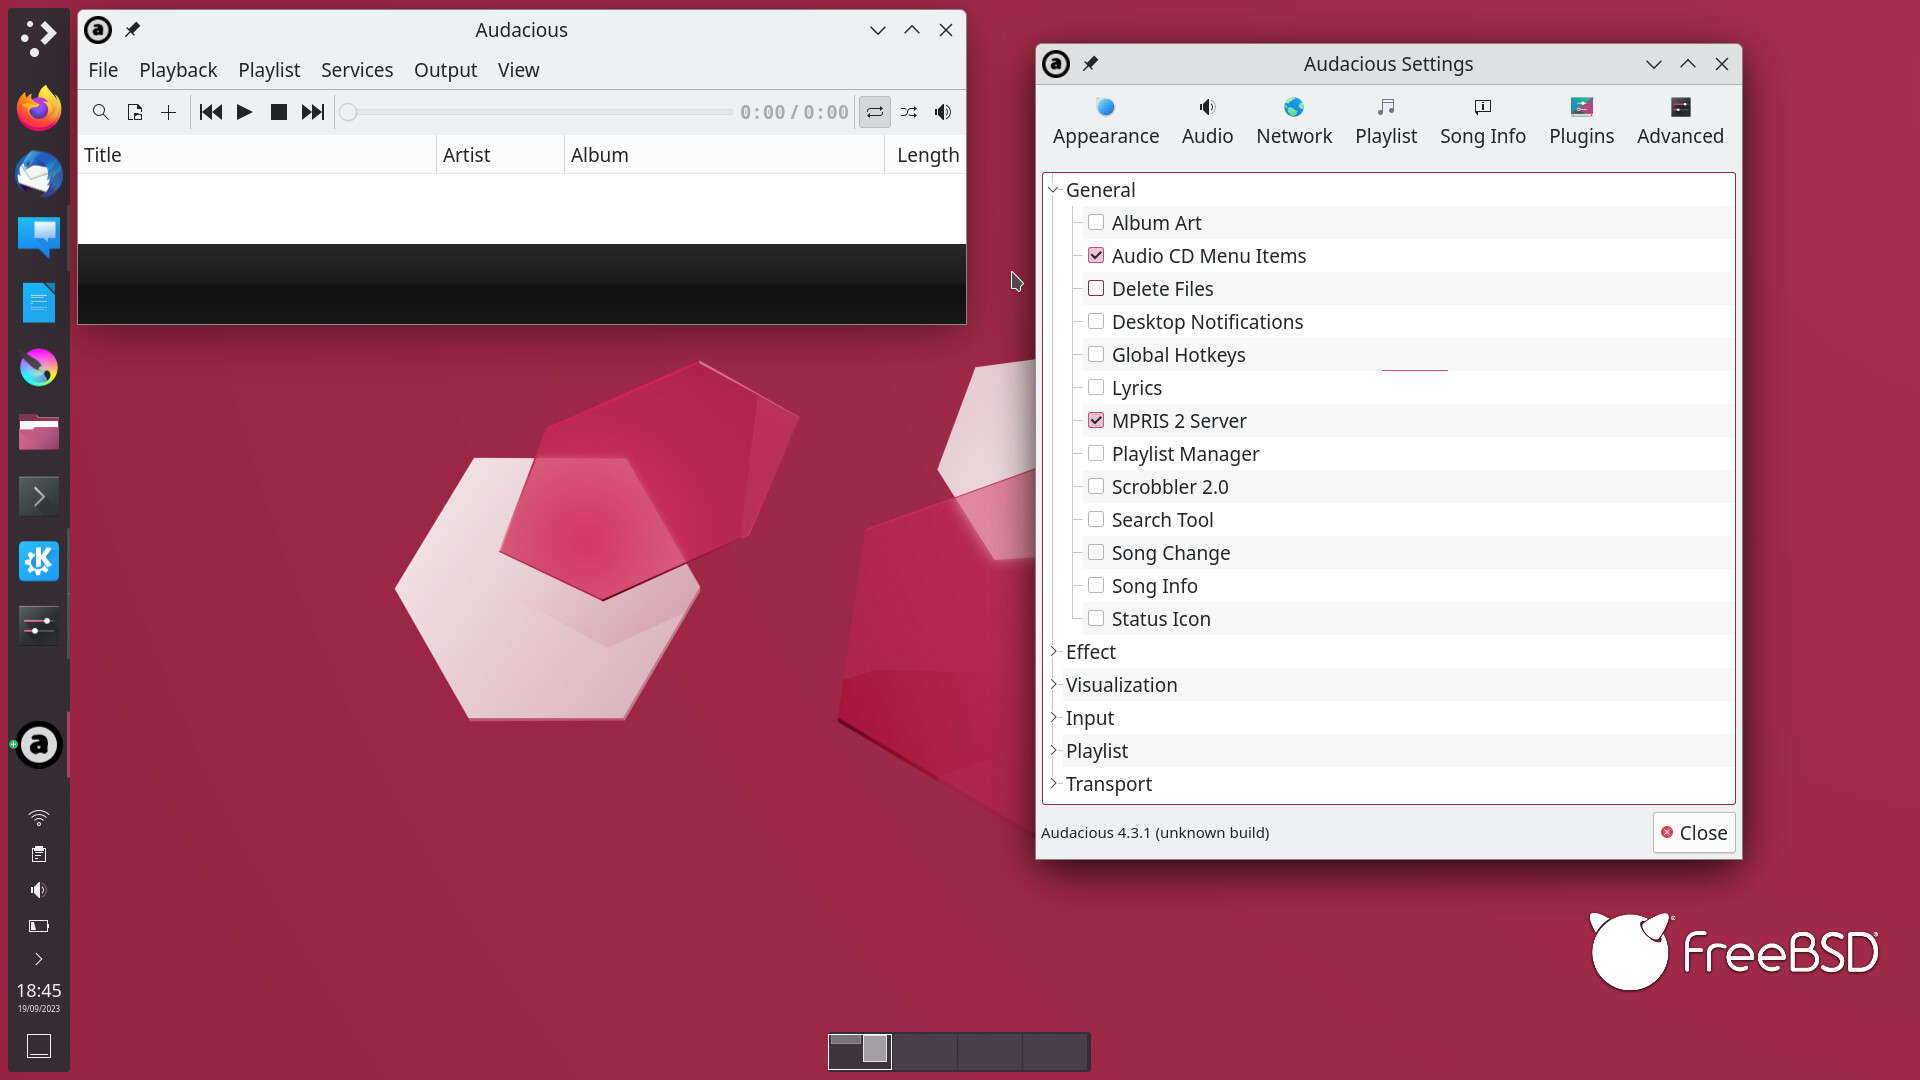This screenshot has width=1920, height=1080.
Task: Toggle shuffle mode in Audacious
Action: tap(909, 112)
